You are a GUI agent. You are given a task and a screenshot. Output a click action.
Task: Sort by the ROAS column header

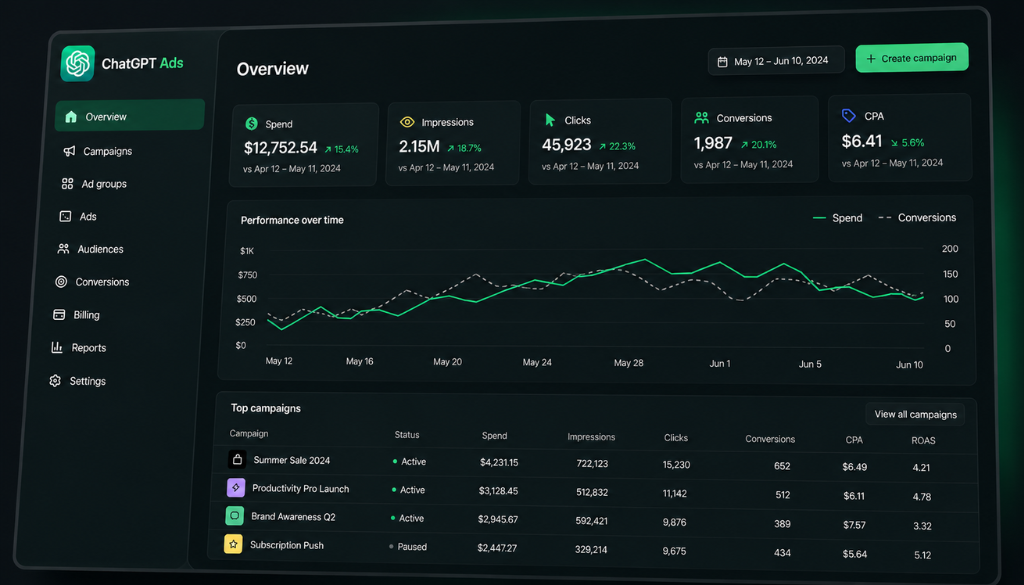[923, 441]
